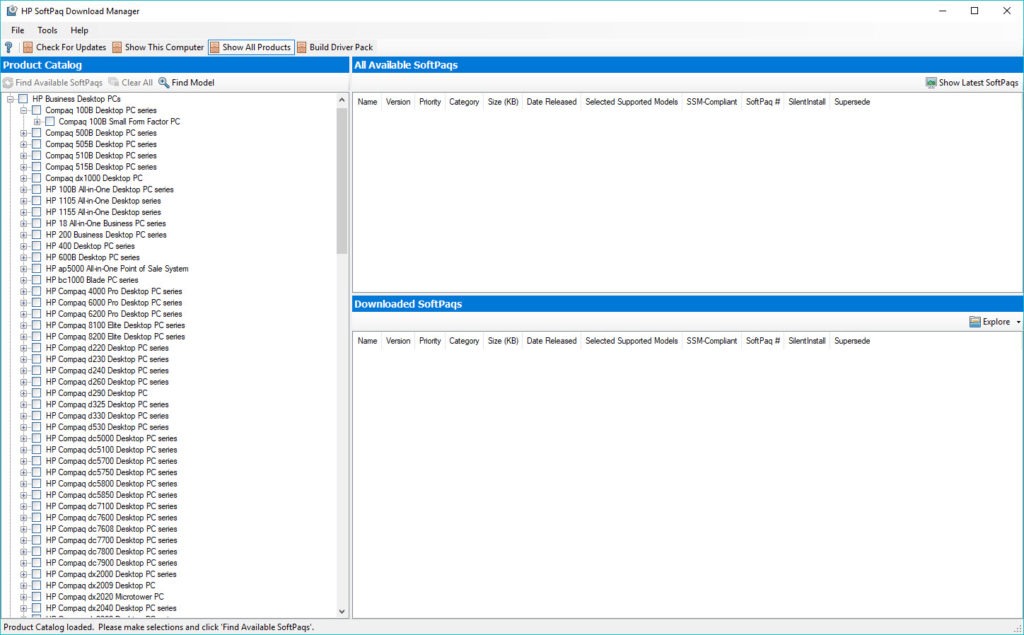This screenshot has height=635, width=1024.
Task: Expand HP Compaq 4000 Pro Desktop PC series
Action: coord(24,291)
